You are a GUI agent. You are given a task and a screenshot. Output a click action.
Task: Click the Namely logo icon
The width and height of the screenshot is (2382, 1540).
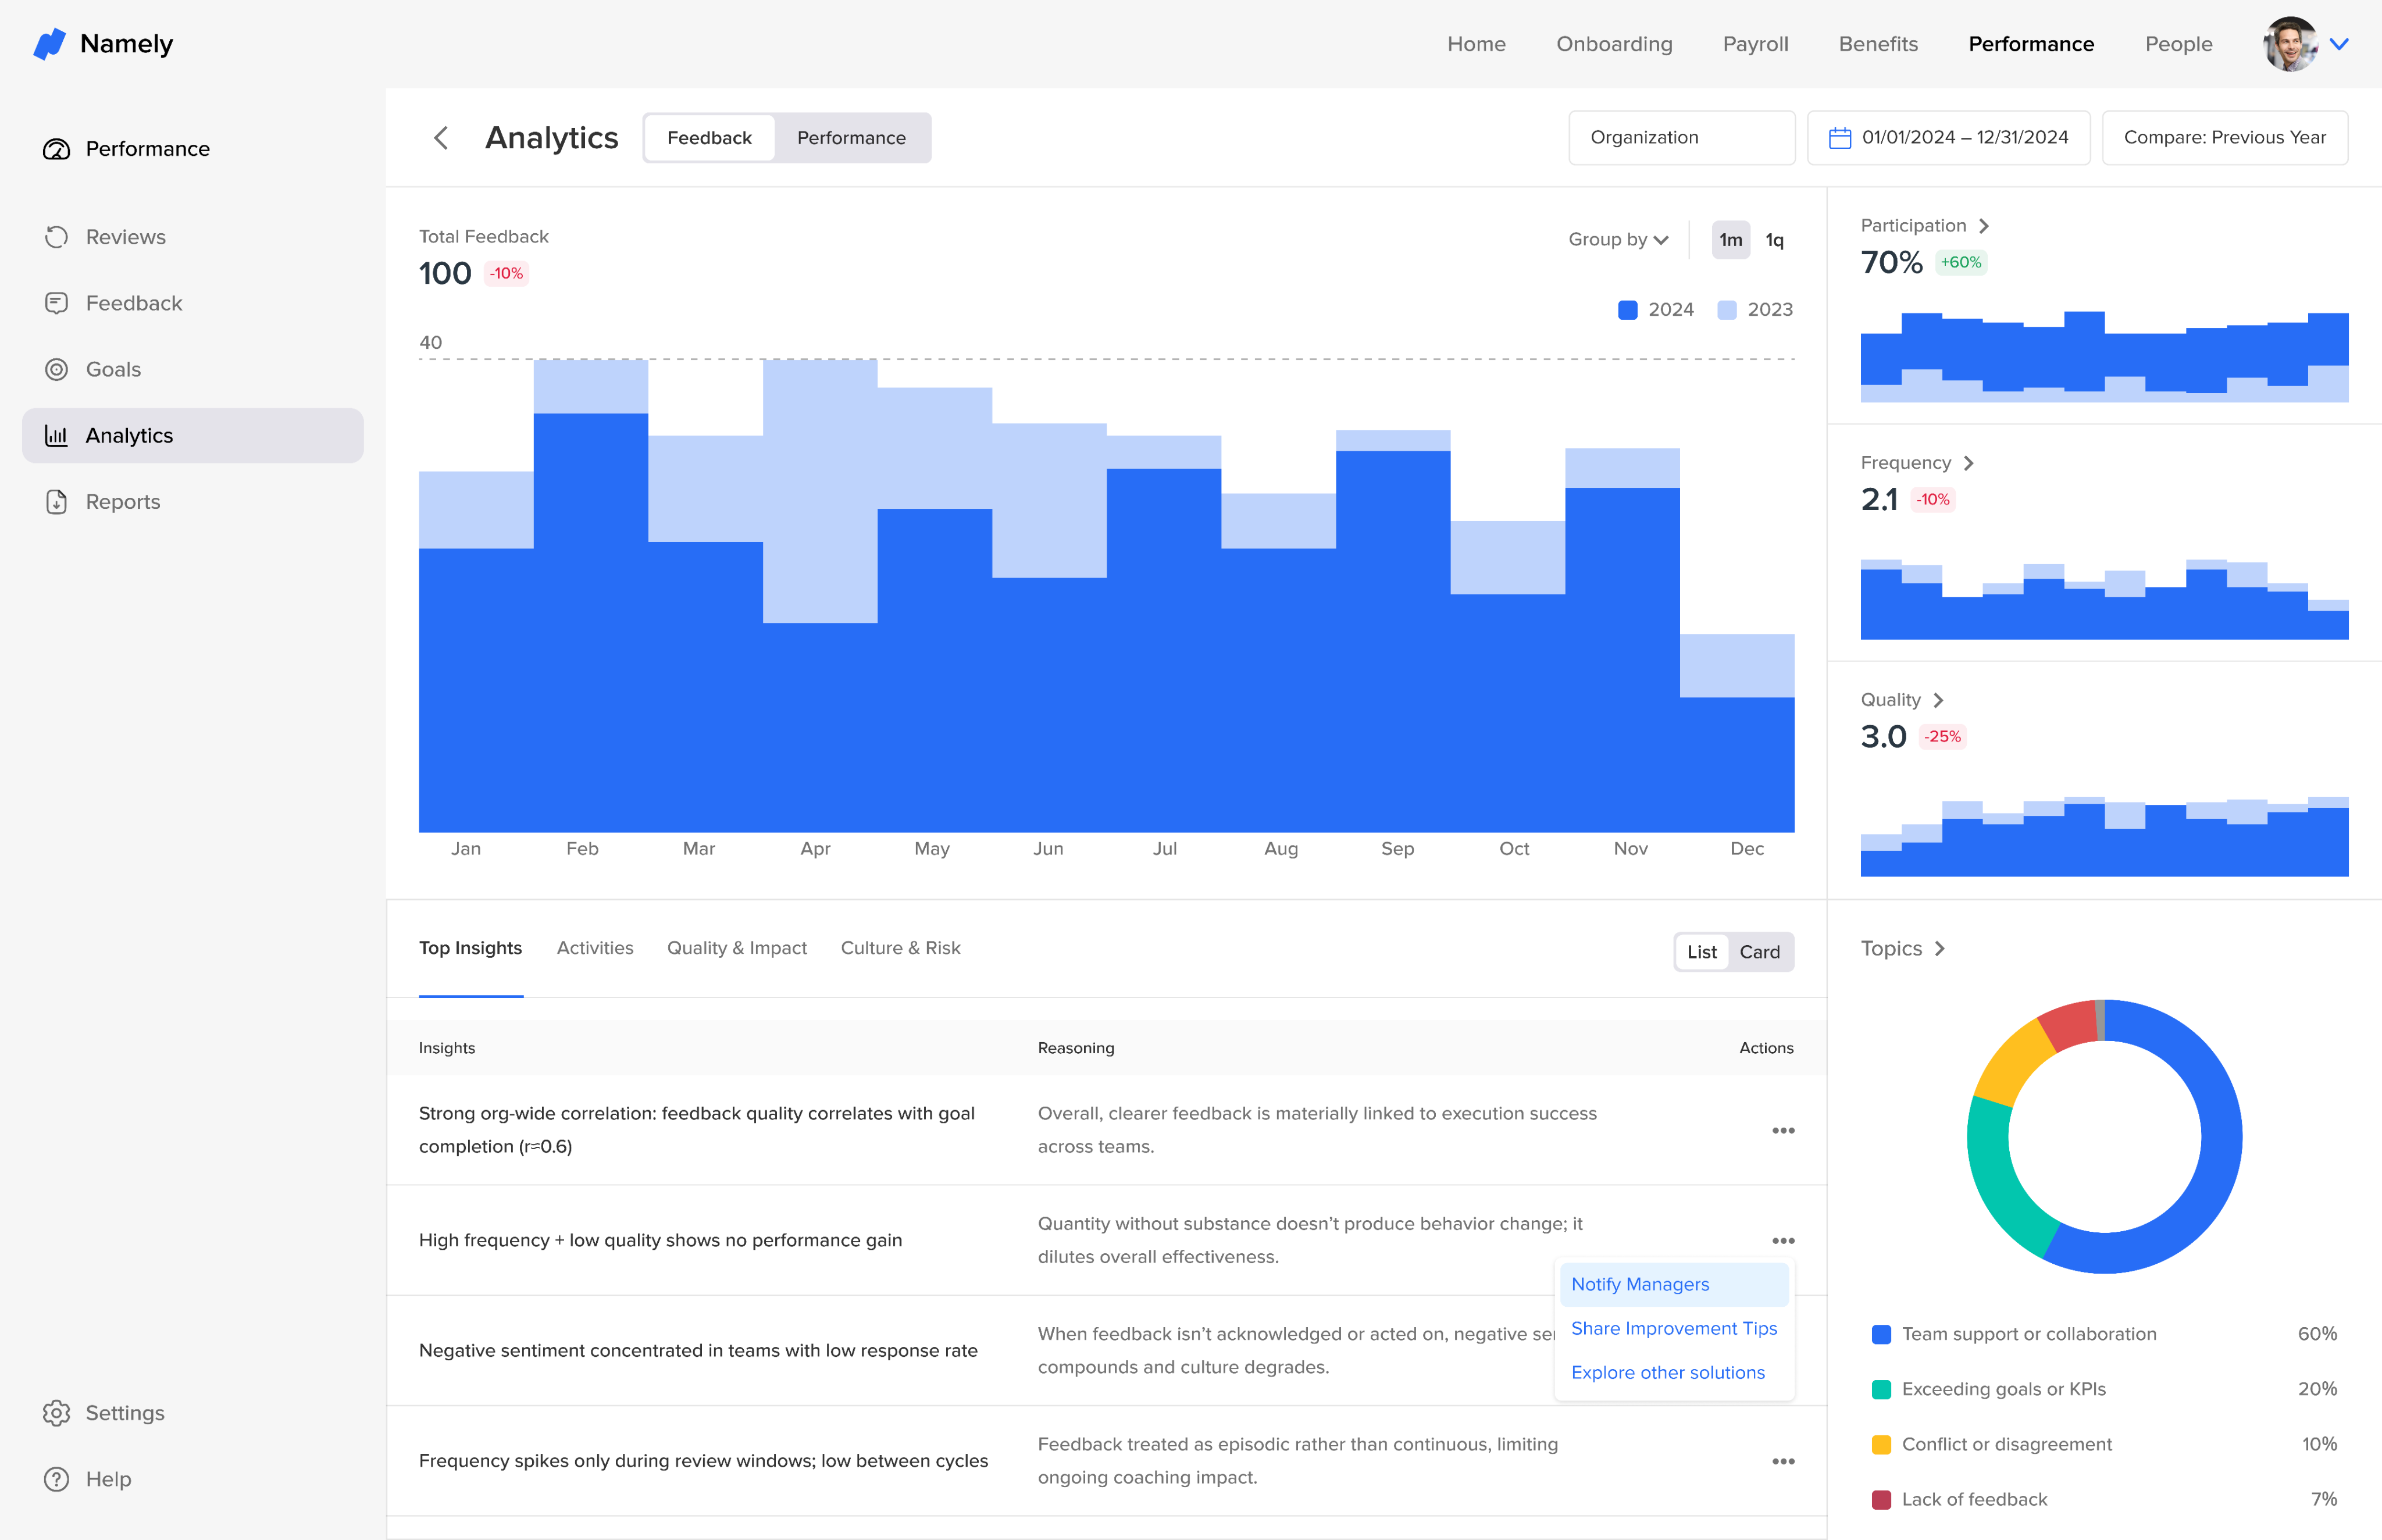tap(49, 44)
